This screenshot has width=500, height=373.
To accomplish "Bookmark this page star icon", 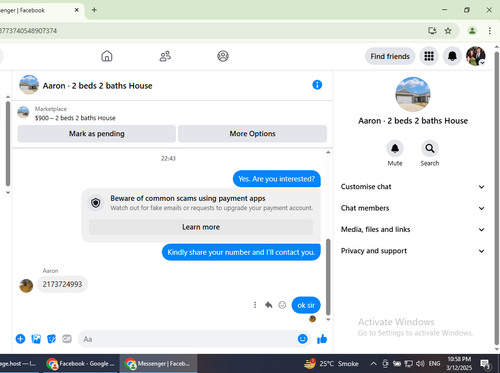I will (448, 31).
